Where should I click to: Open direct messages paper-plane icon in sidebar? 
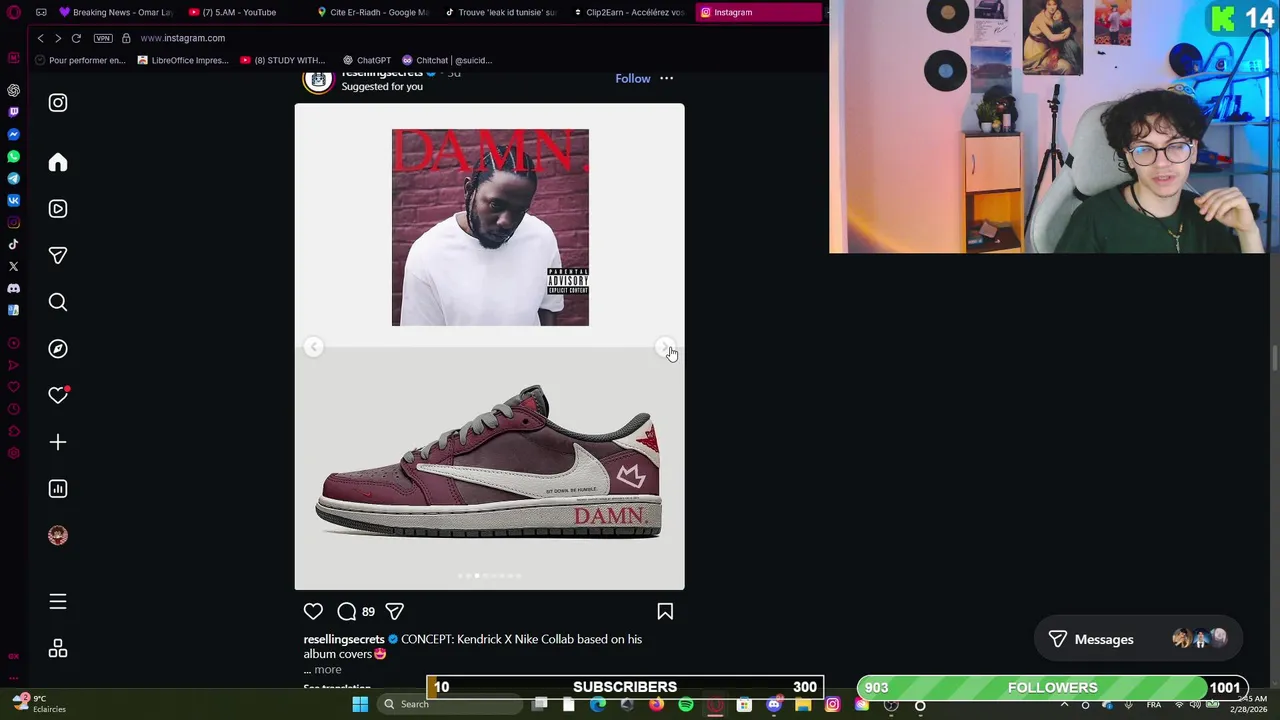58,256
